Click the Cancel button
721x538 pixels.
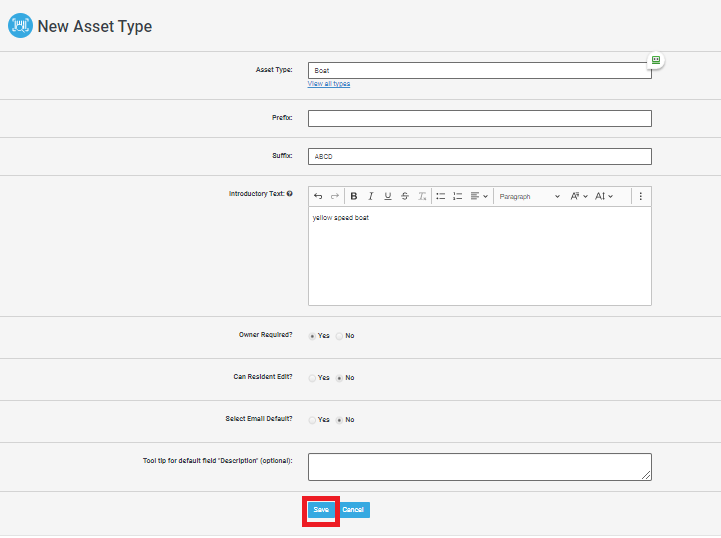coord(354,510)
